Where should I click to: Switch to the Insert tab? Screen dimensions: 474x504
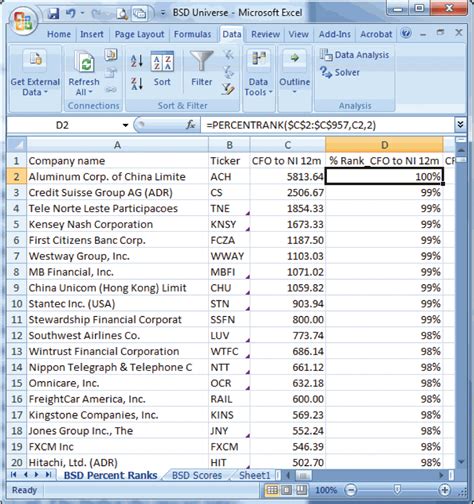(92, 34)
